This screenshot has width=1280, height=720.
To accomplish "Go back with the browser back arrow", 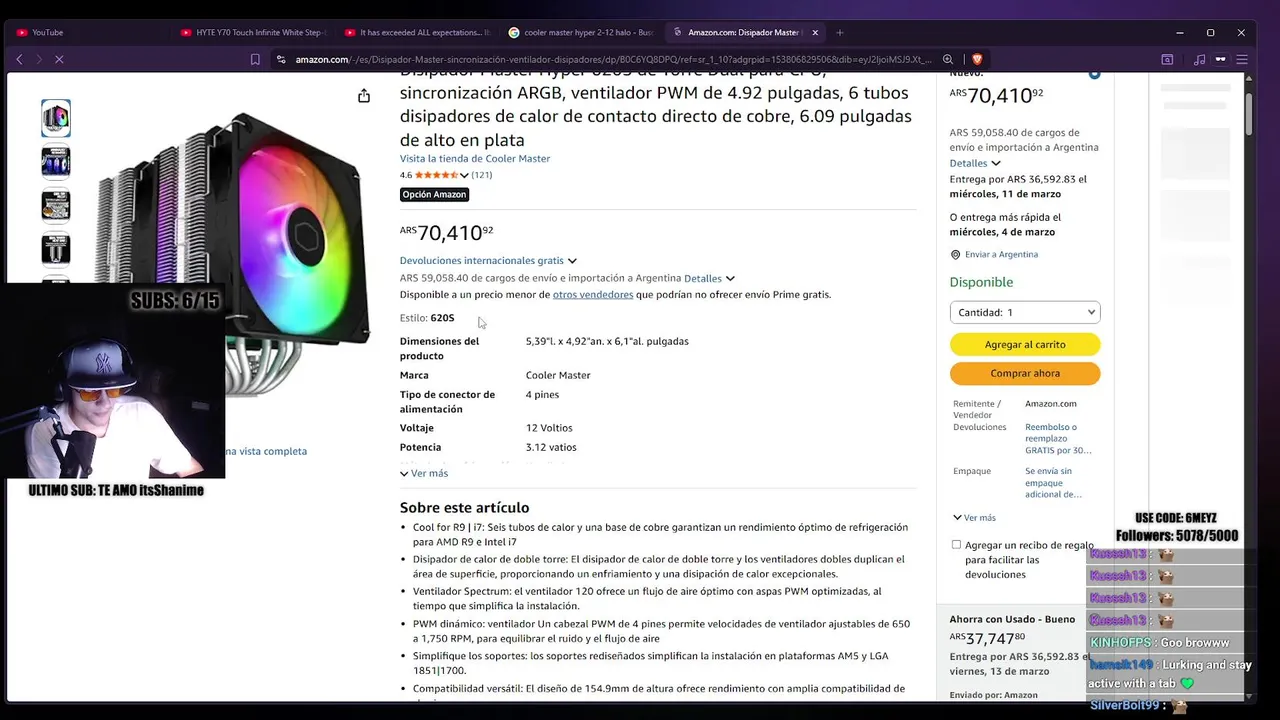I will point(19,60).
